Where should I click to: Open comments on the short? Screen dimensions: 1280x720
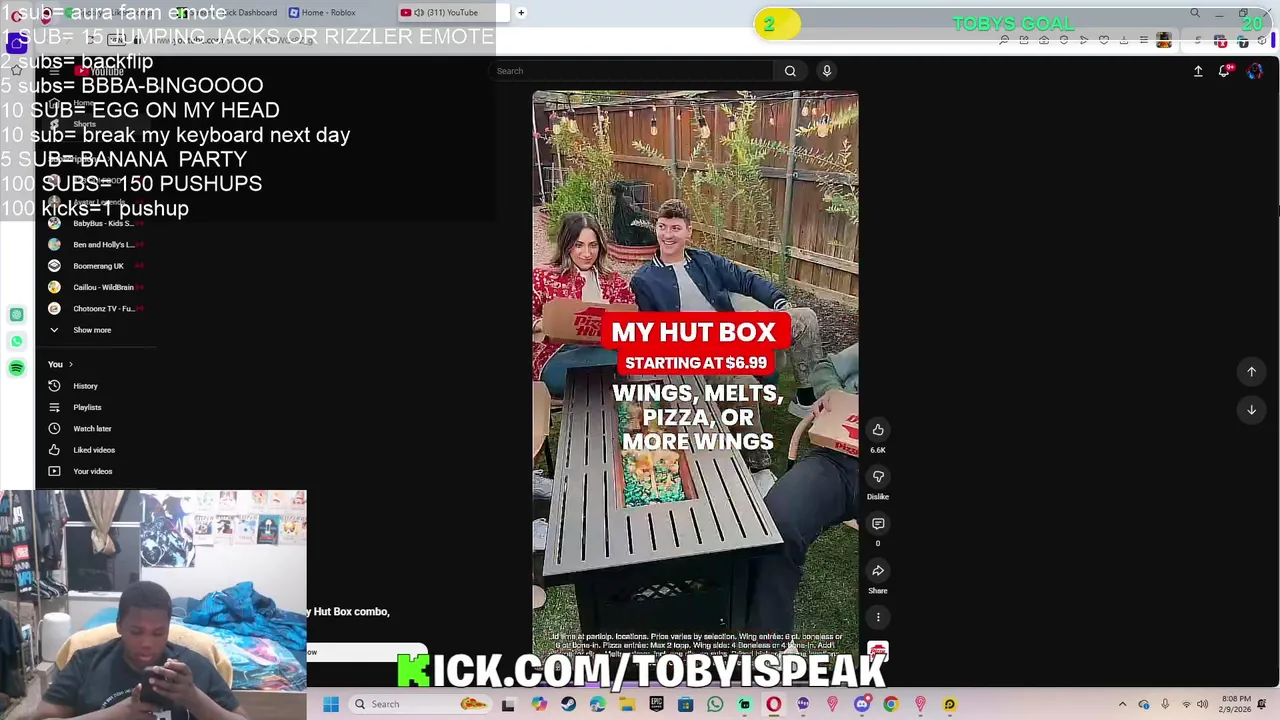(878, 524)
